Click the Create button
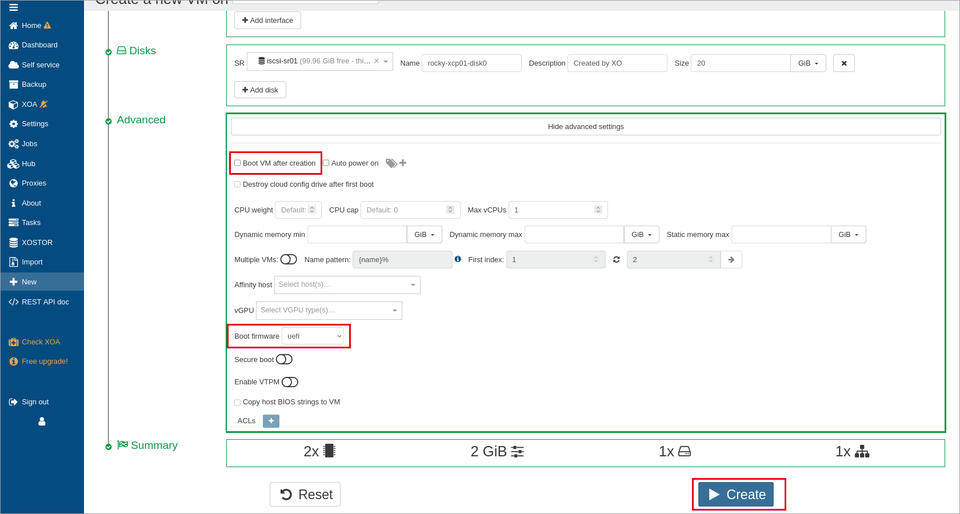The width and height of the screenshot is (960, 514). 735,494
